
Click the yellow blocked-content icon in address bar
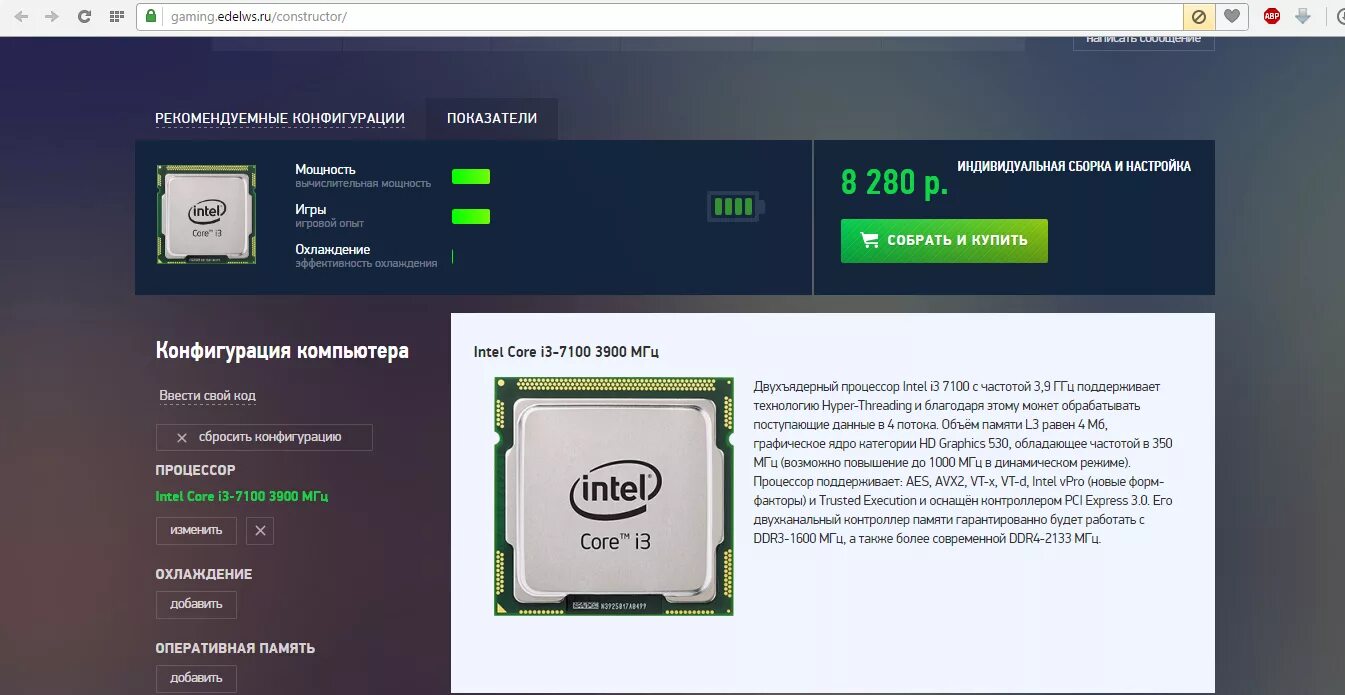[x=1198, y=16]
